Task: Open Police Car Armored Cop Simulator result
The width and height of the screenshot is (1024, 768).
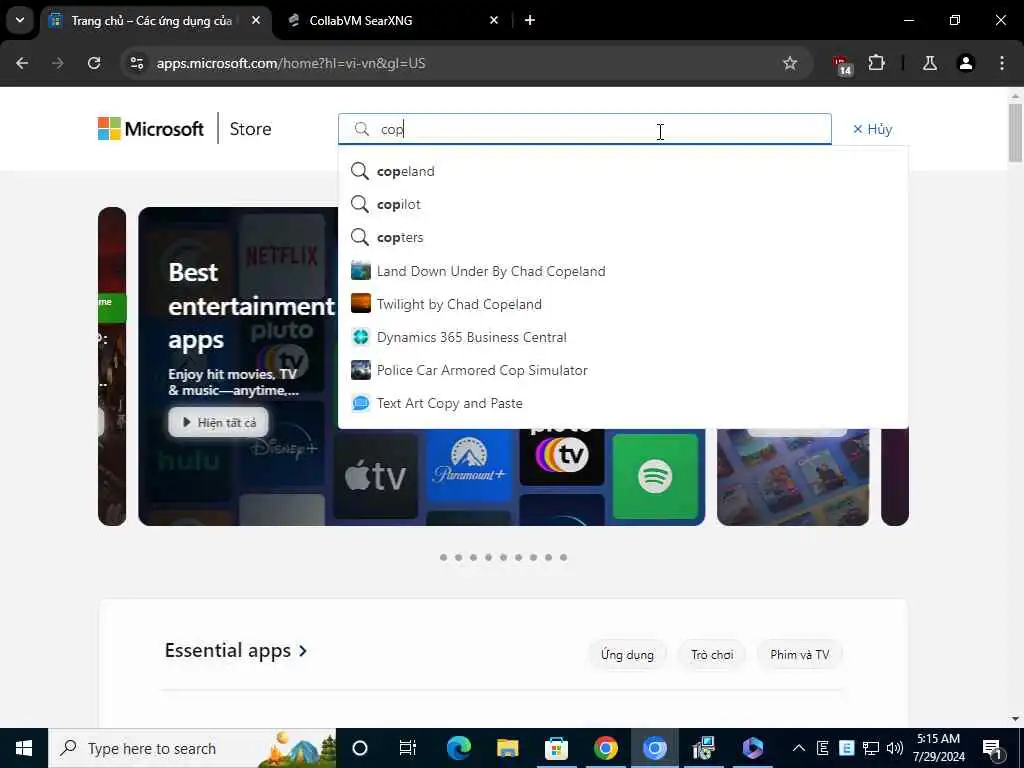Action: tap(623, 370)
